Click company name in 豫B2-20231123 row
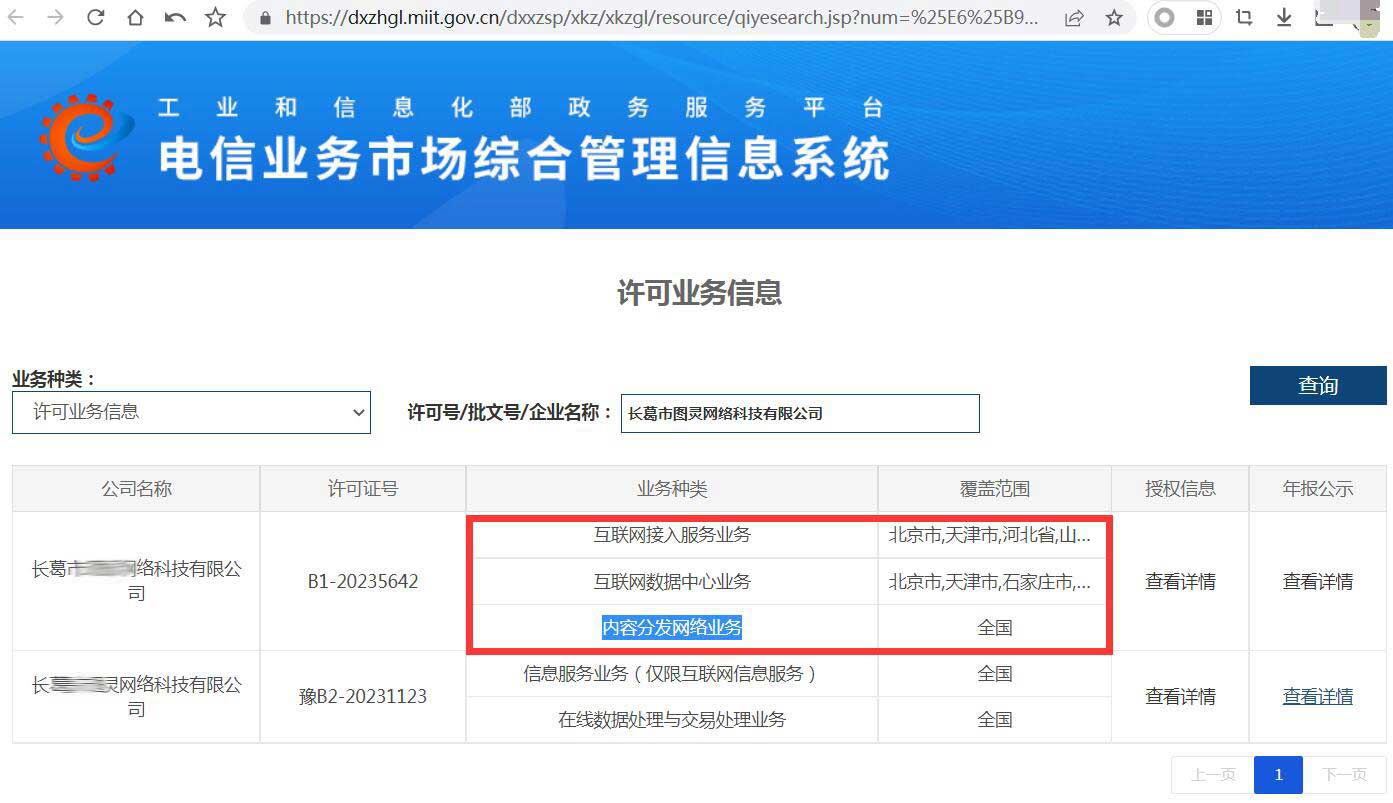 coord(136,696)
